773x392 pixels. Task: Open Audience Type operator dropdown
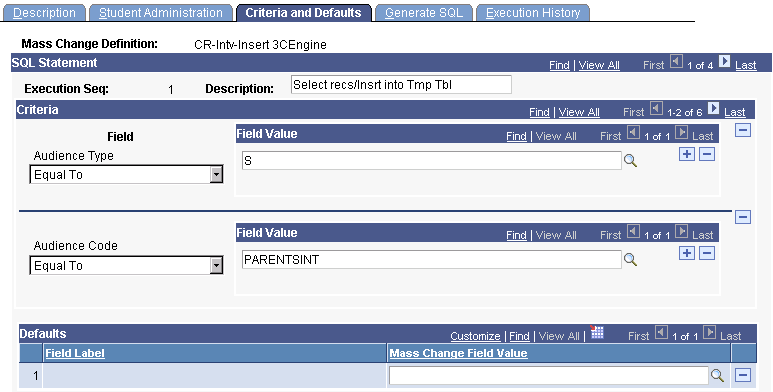(216, 175)
